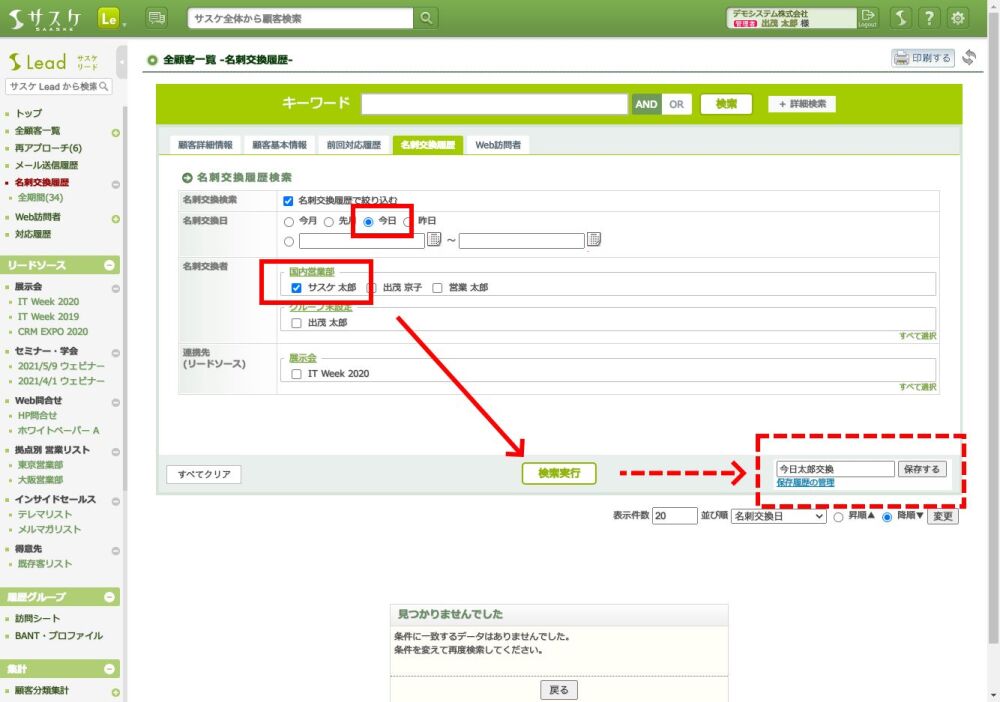
Task: Switch to the 顧客基本情報 tab
Action: pyautogui.click(x=279, y=145)
